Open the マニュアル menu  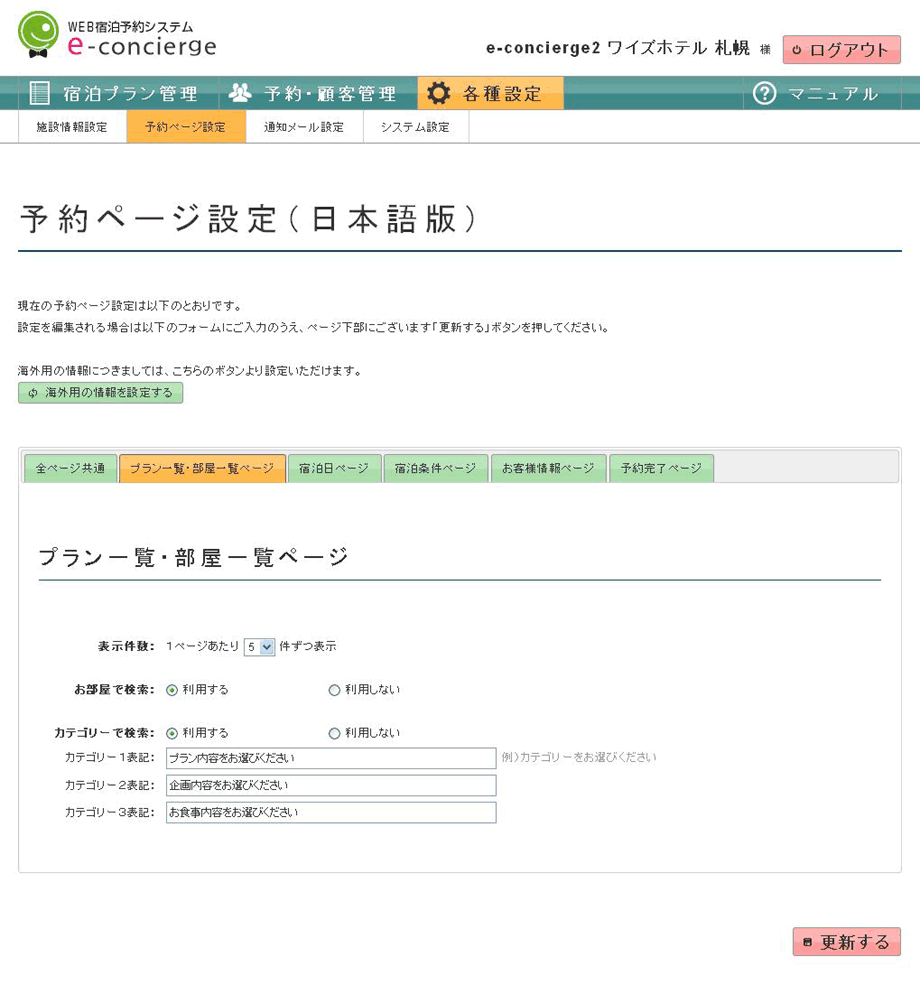[x=822, y=93]
